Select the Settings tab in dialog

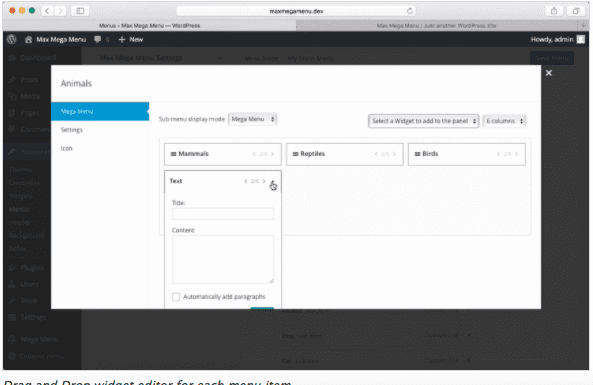tap(71, 130)
